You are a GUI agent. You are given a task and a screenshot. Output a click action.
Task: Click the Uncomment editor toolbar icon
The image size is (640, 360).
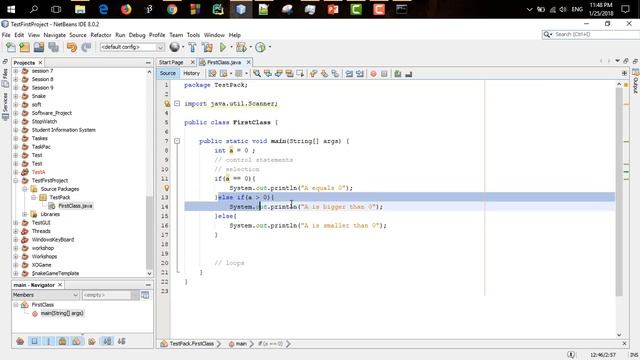[x=409, y=73]
